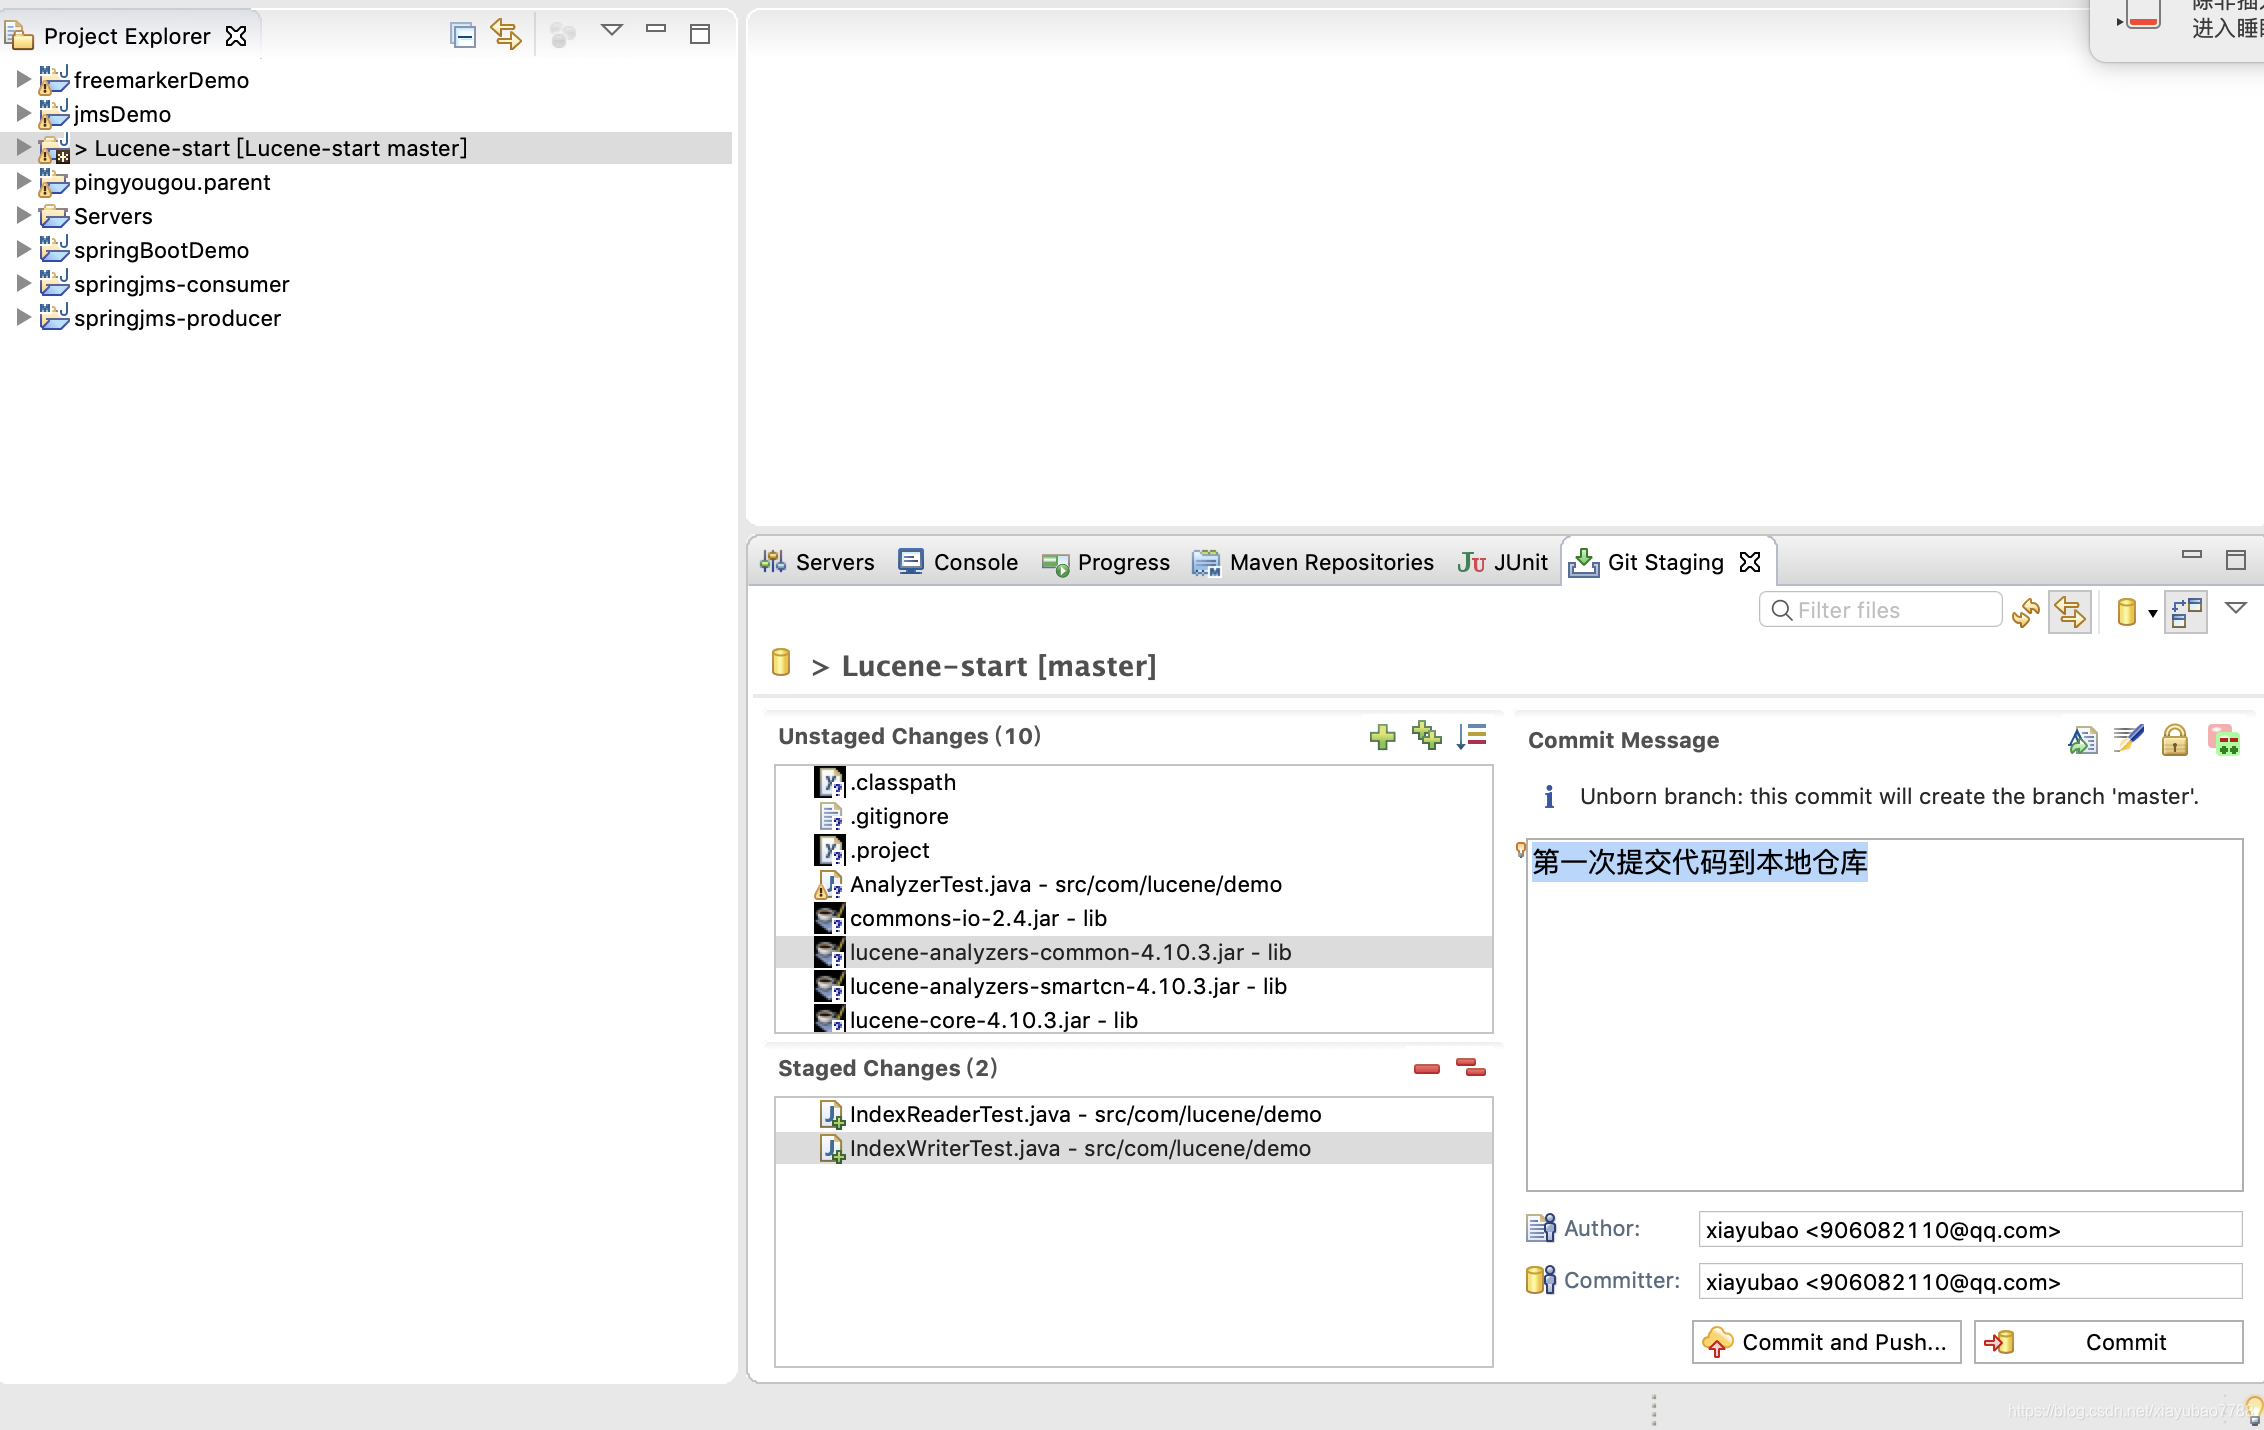Click the stage all changes icon
This screenshot has width=2264, height=1430.
(x=1426, y=735)
